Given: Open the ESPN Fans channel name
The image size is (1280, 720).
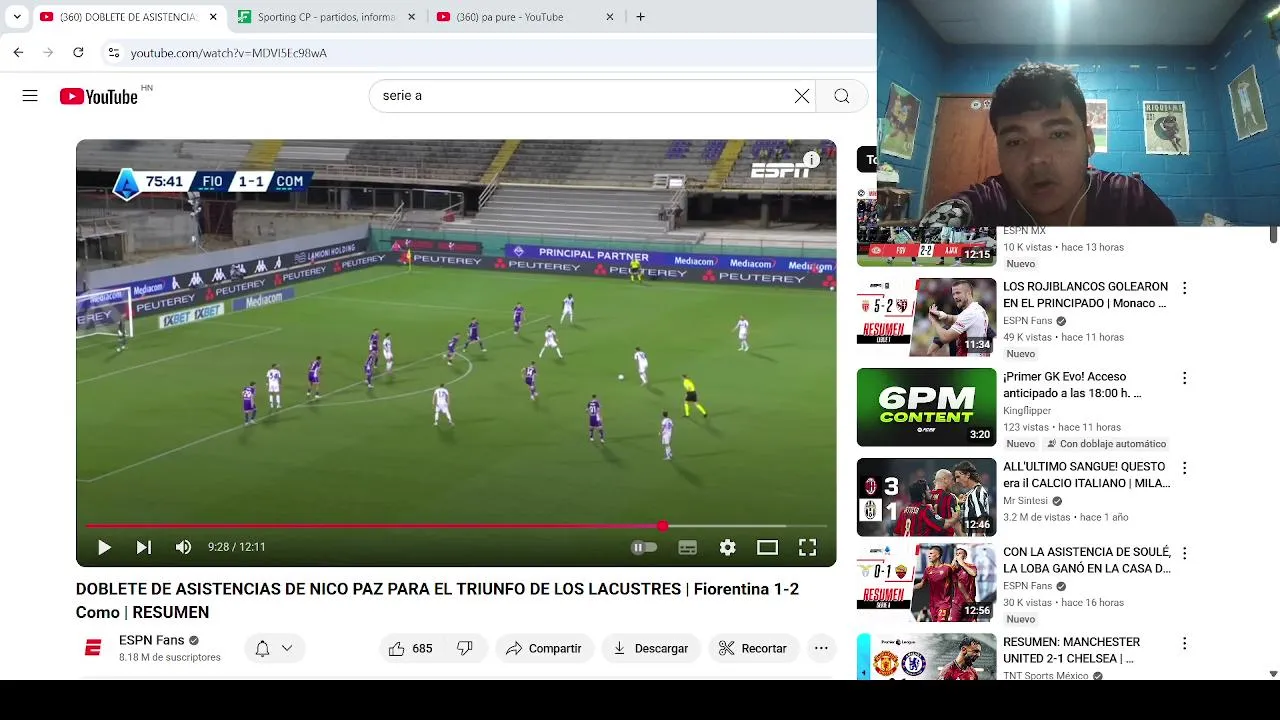Looking at the screenshot, I should [x=151, y=640].
